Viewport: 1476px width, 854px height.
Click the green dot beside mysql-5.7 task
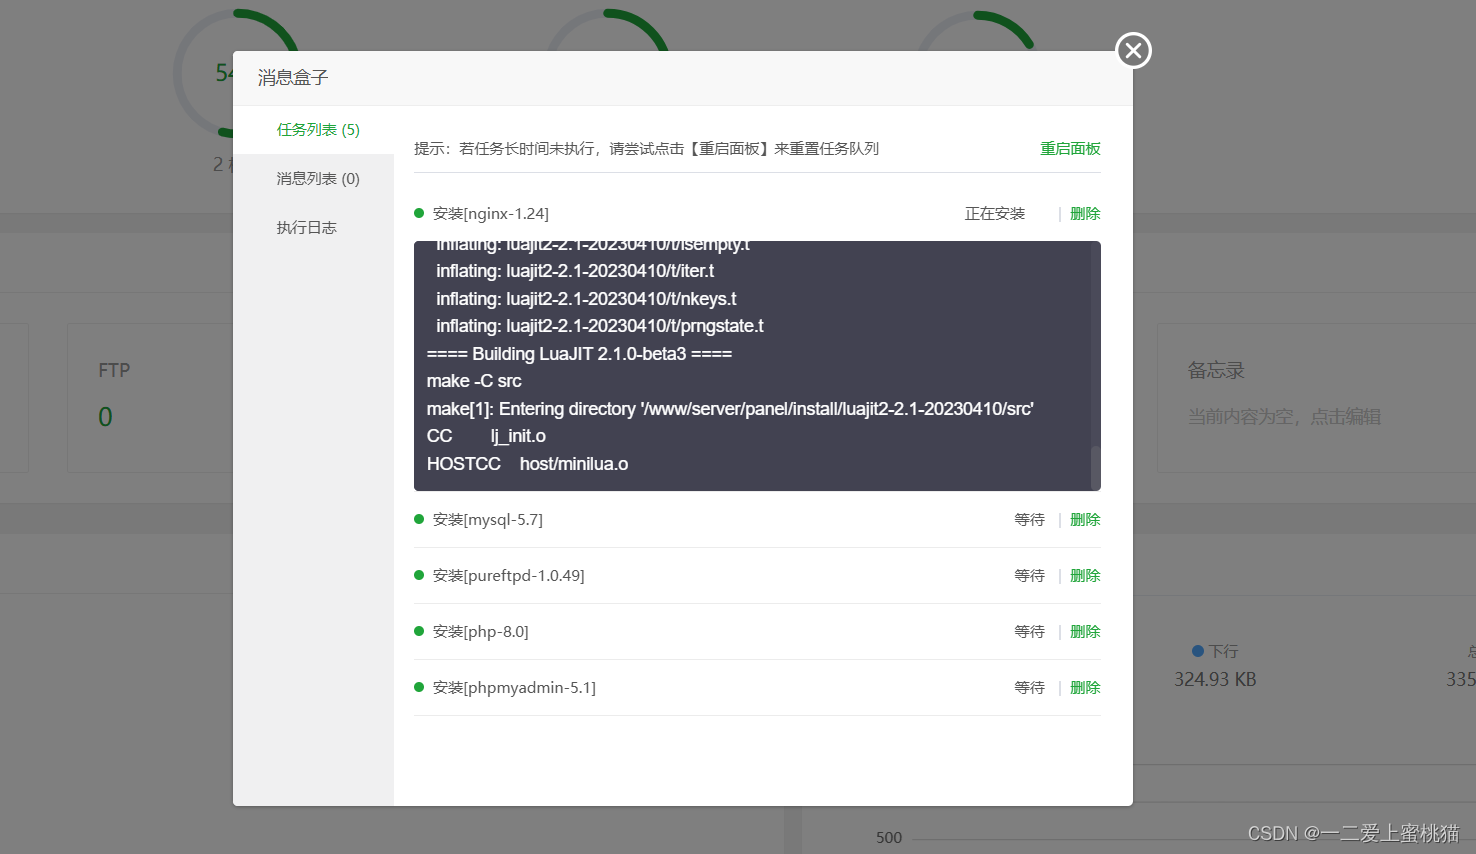419,519
